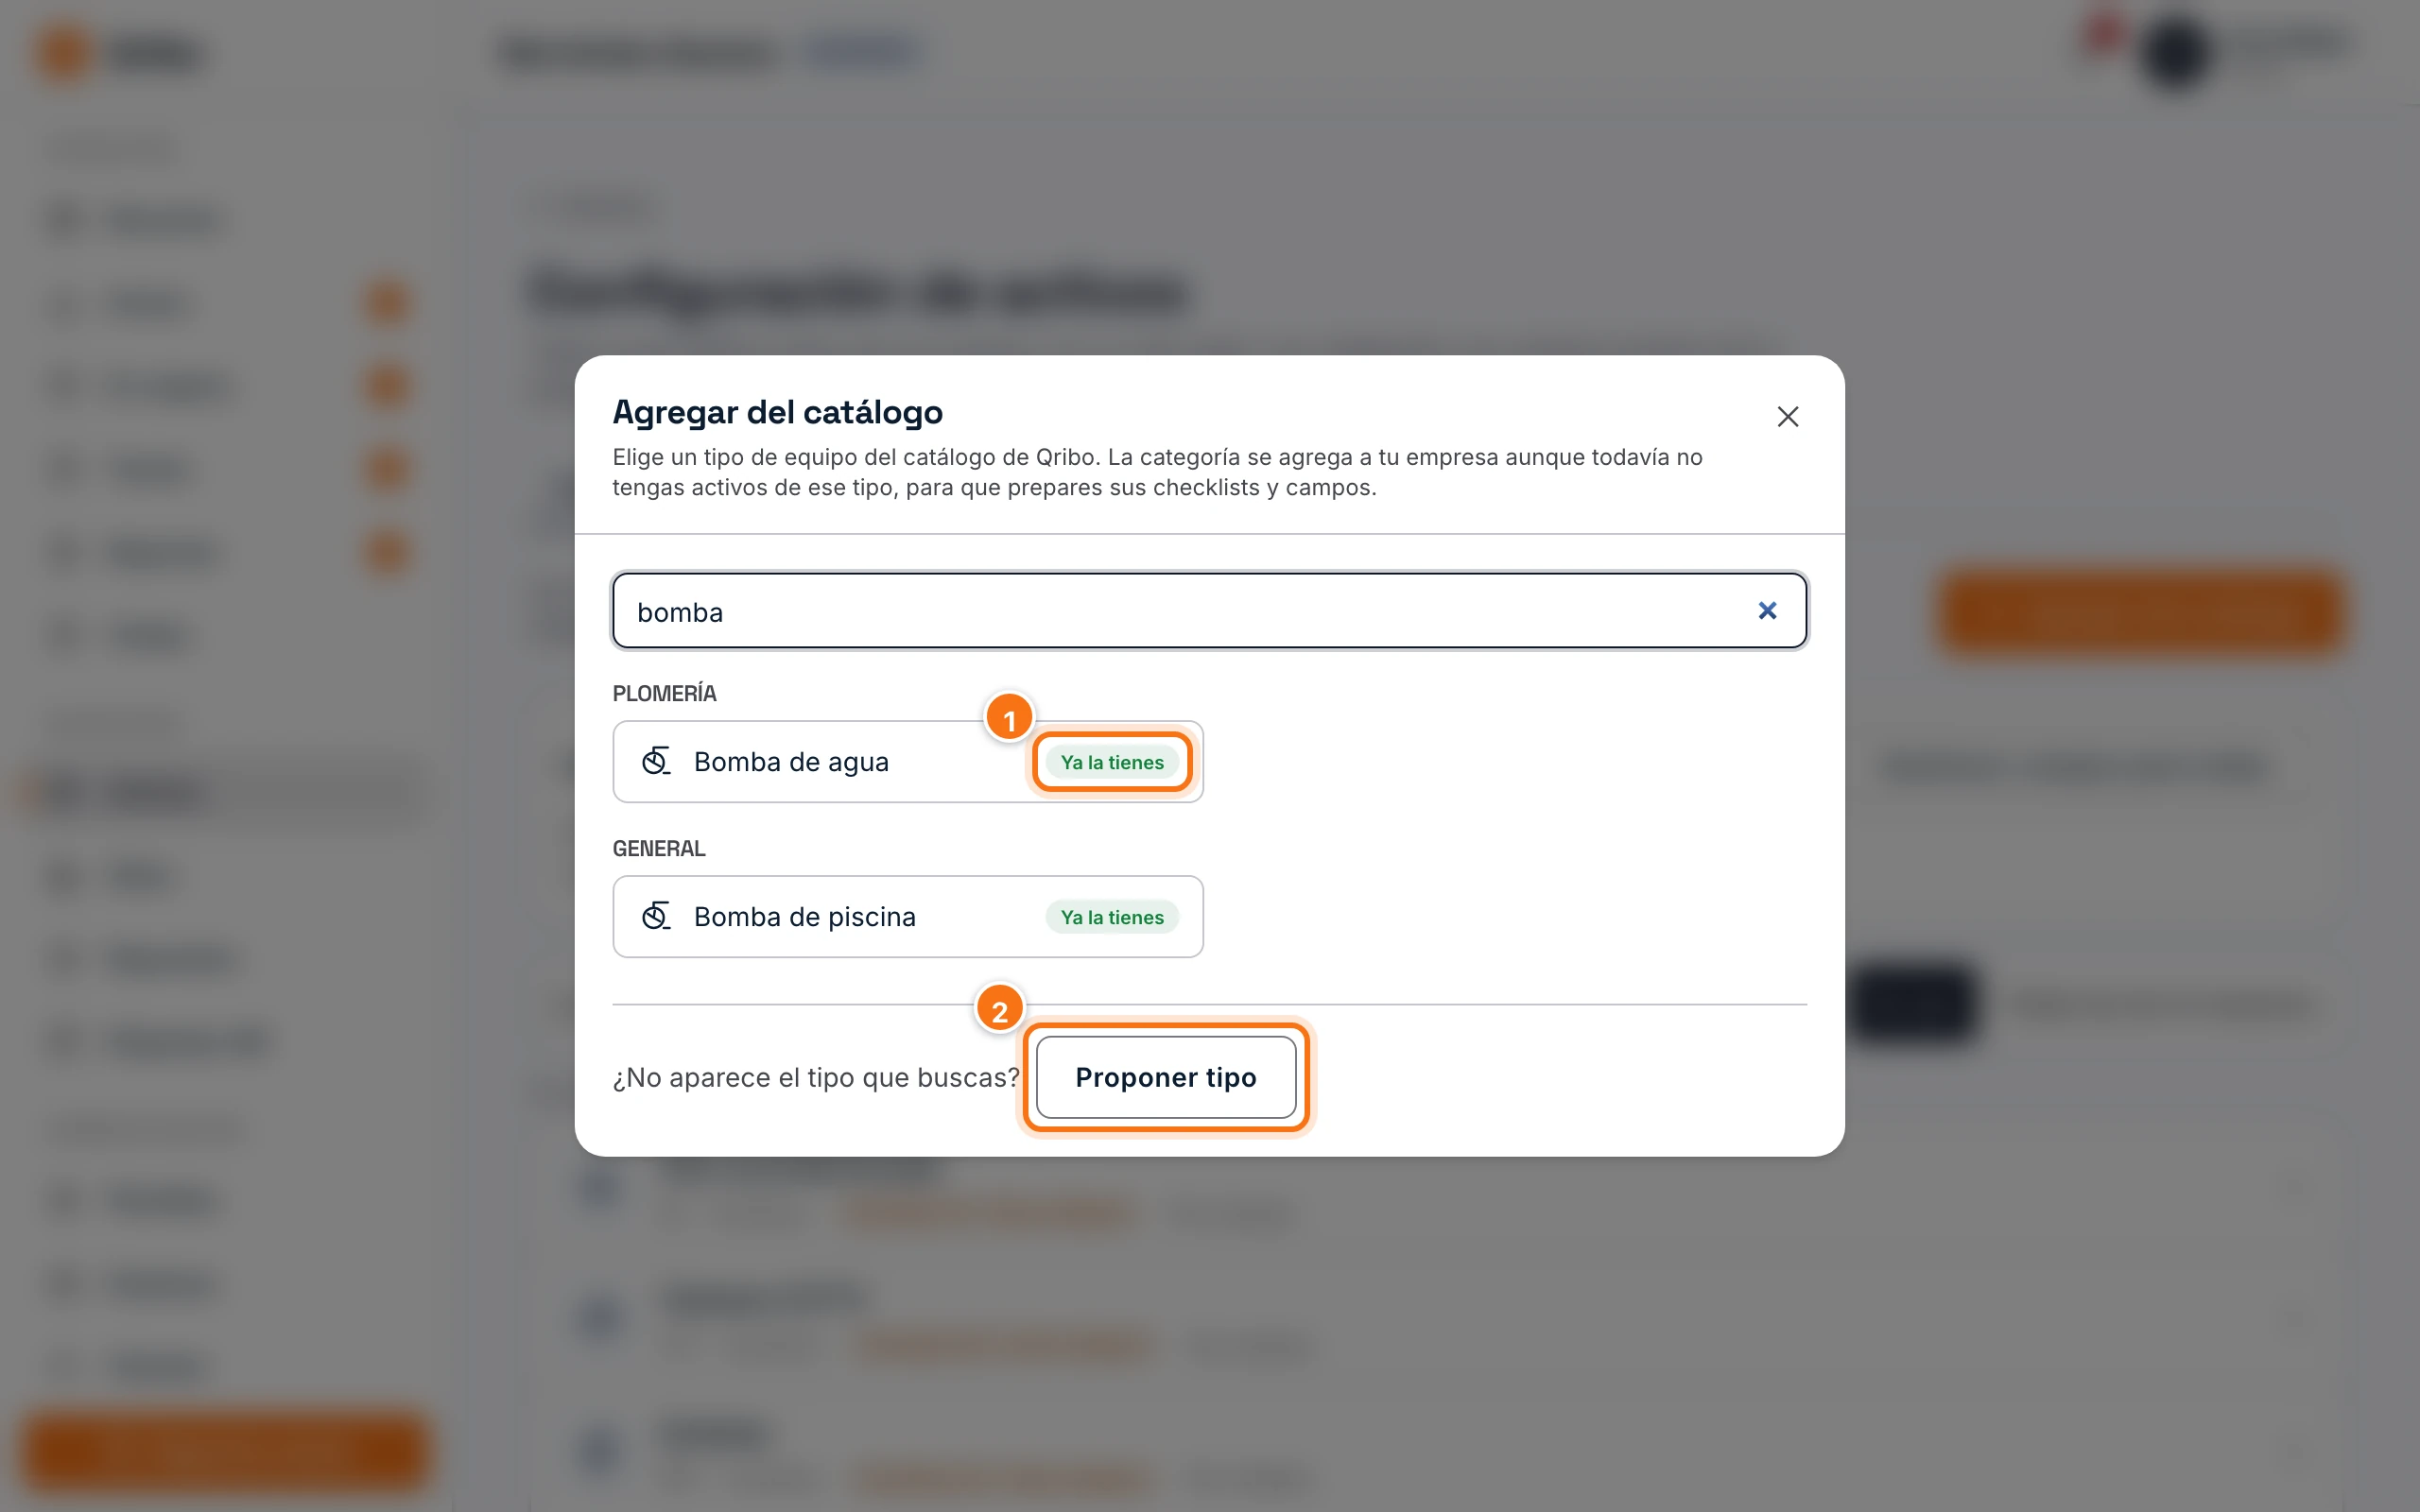The width and height of the screenshot is (2420, 1512).
Task: Select the Bomba de agua option
Action: 907,762
